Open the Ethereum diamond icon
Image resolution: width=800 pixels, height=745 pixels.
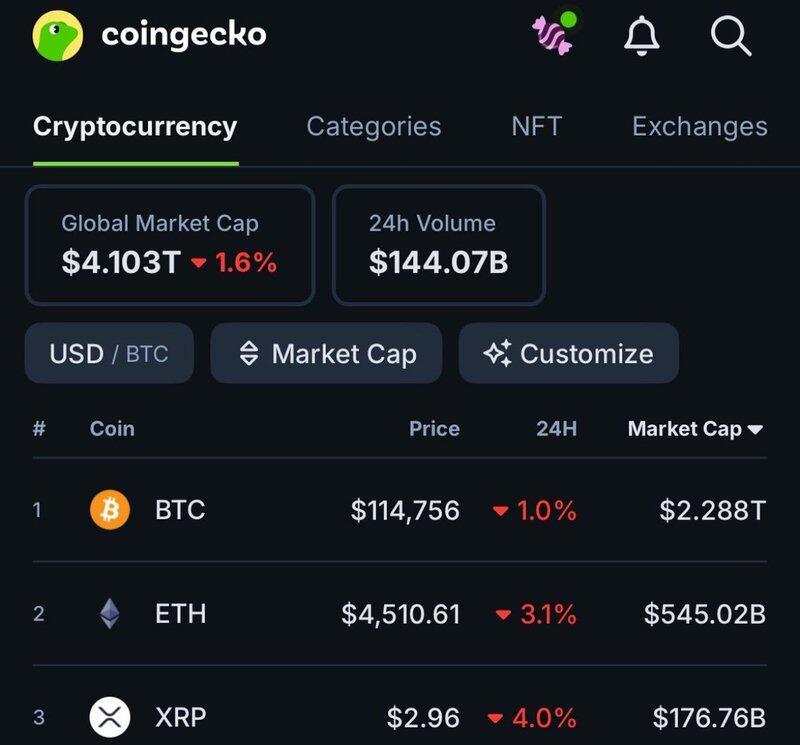(x=110, y=613)
